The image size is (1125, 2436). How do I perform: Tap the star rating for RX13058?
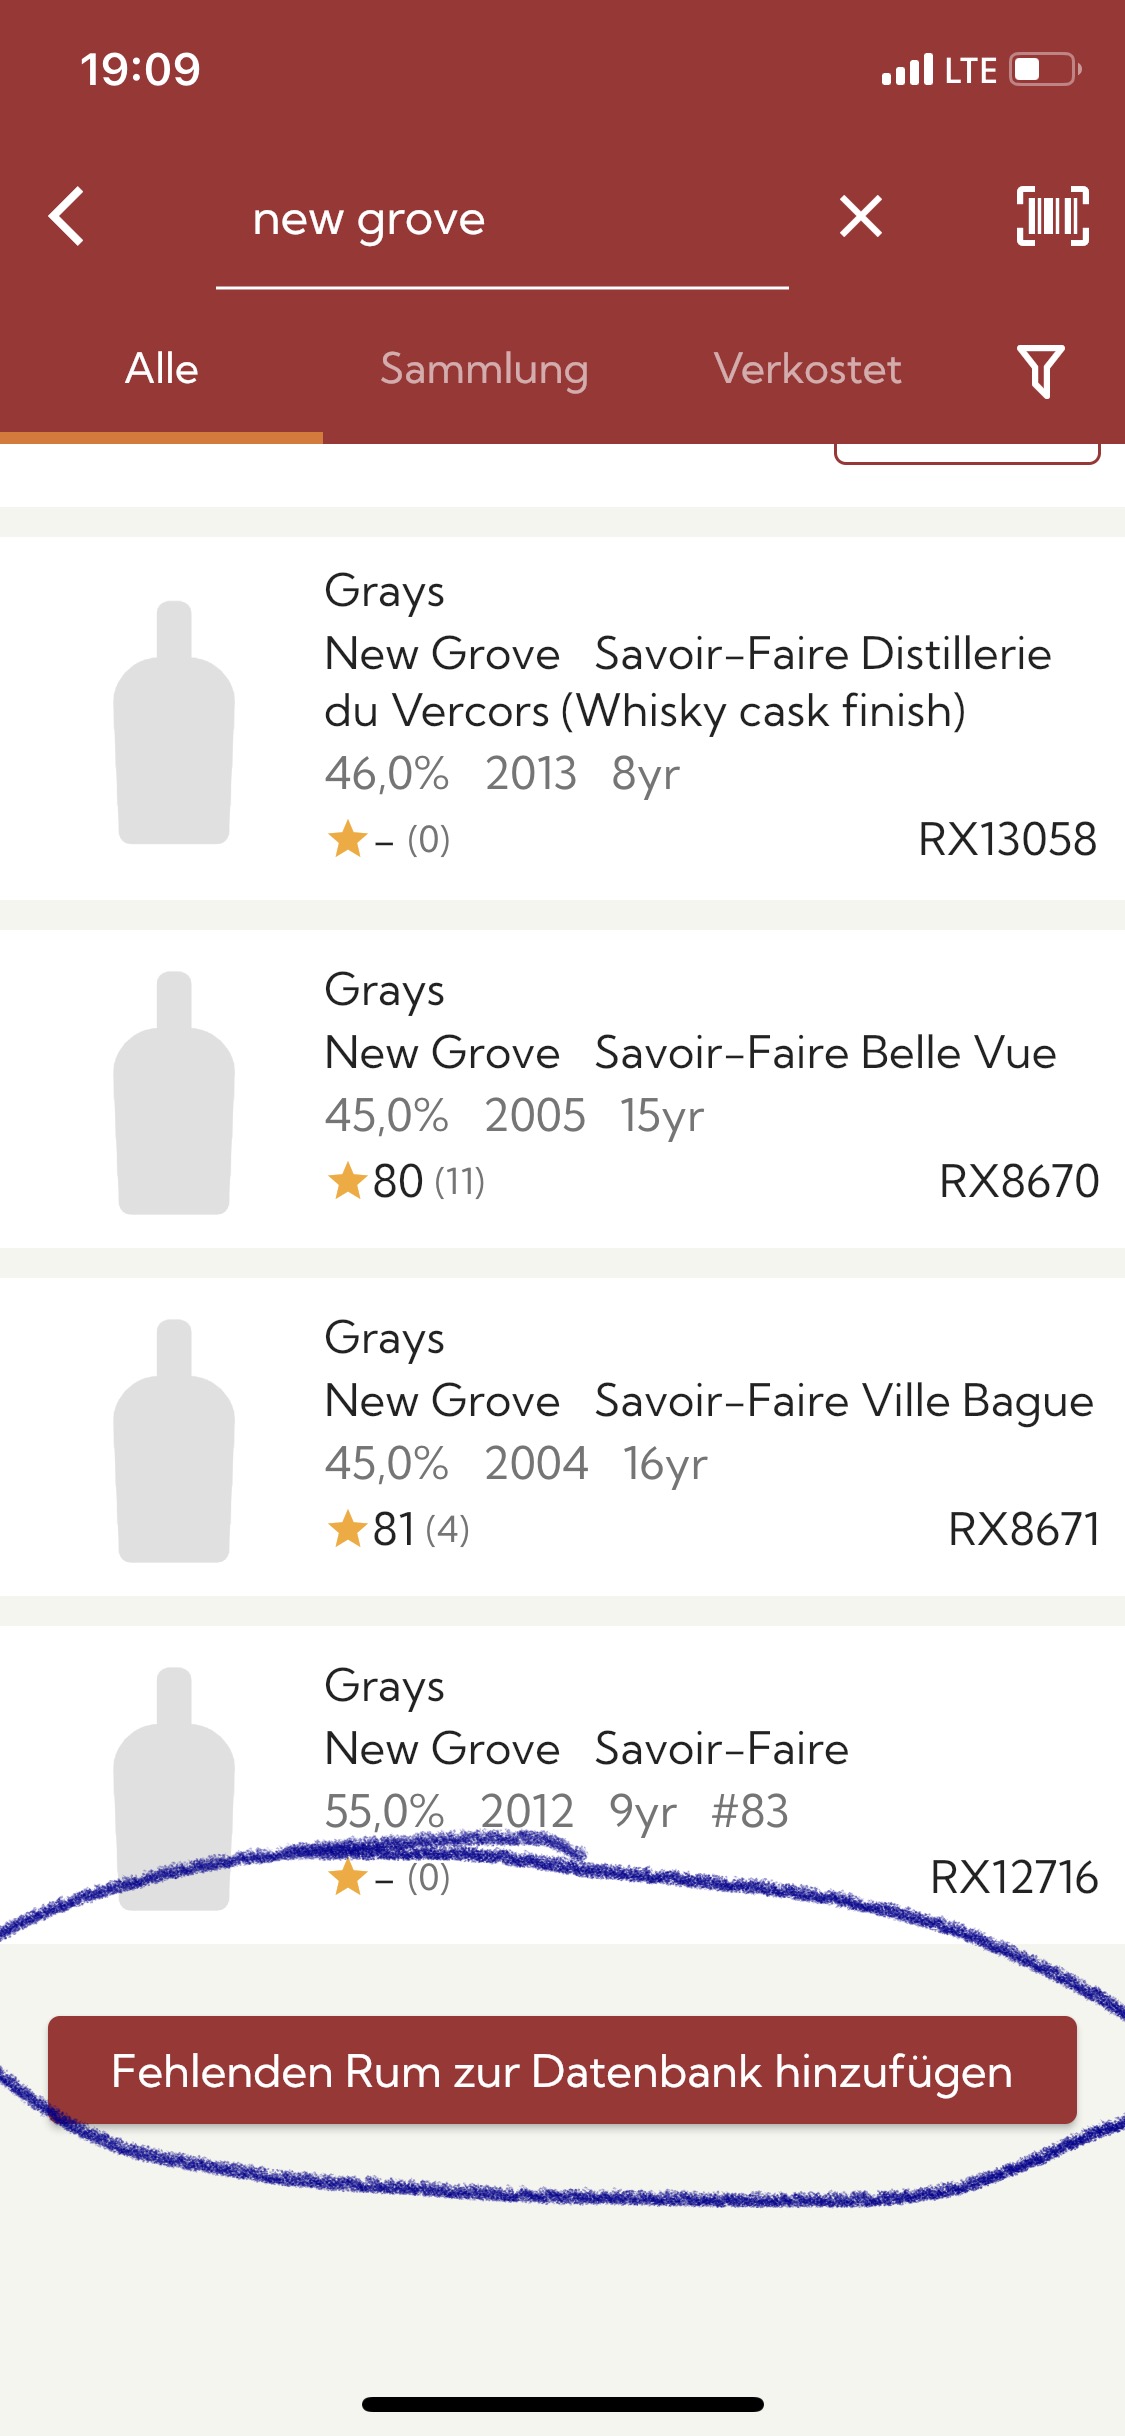(x=388, y=839)
